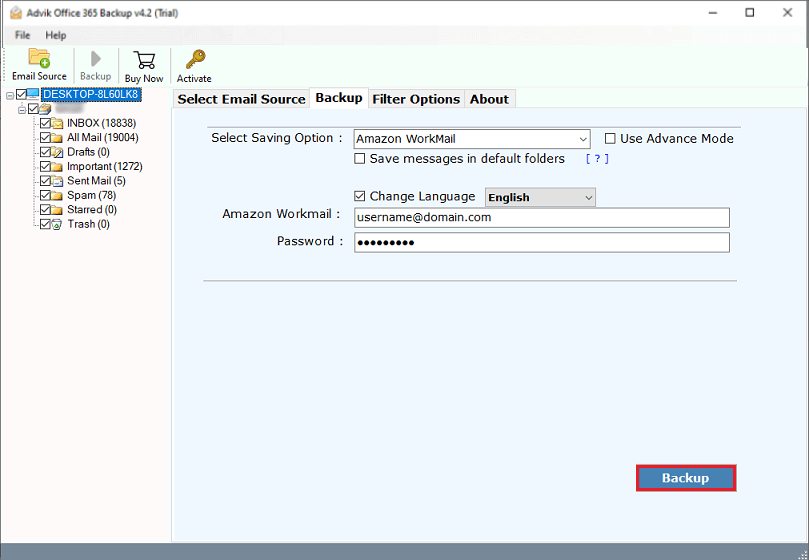This screenshot has width=809, height=560.
Task: Click the Drafts folder icon
Action: coord(57,152)
